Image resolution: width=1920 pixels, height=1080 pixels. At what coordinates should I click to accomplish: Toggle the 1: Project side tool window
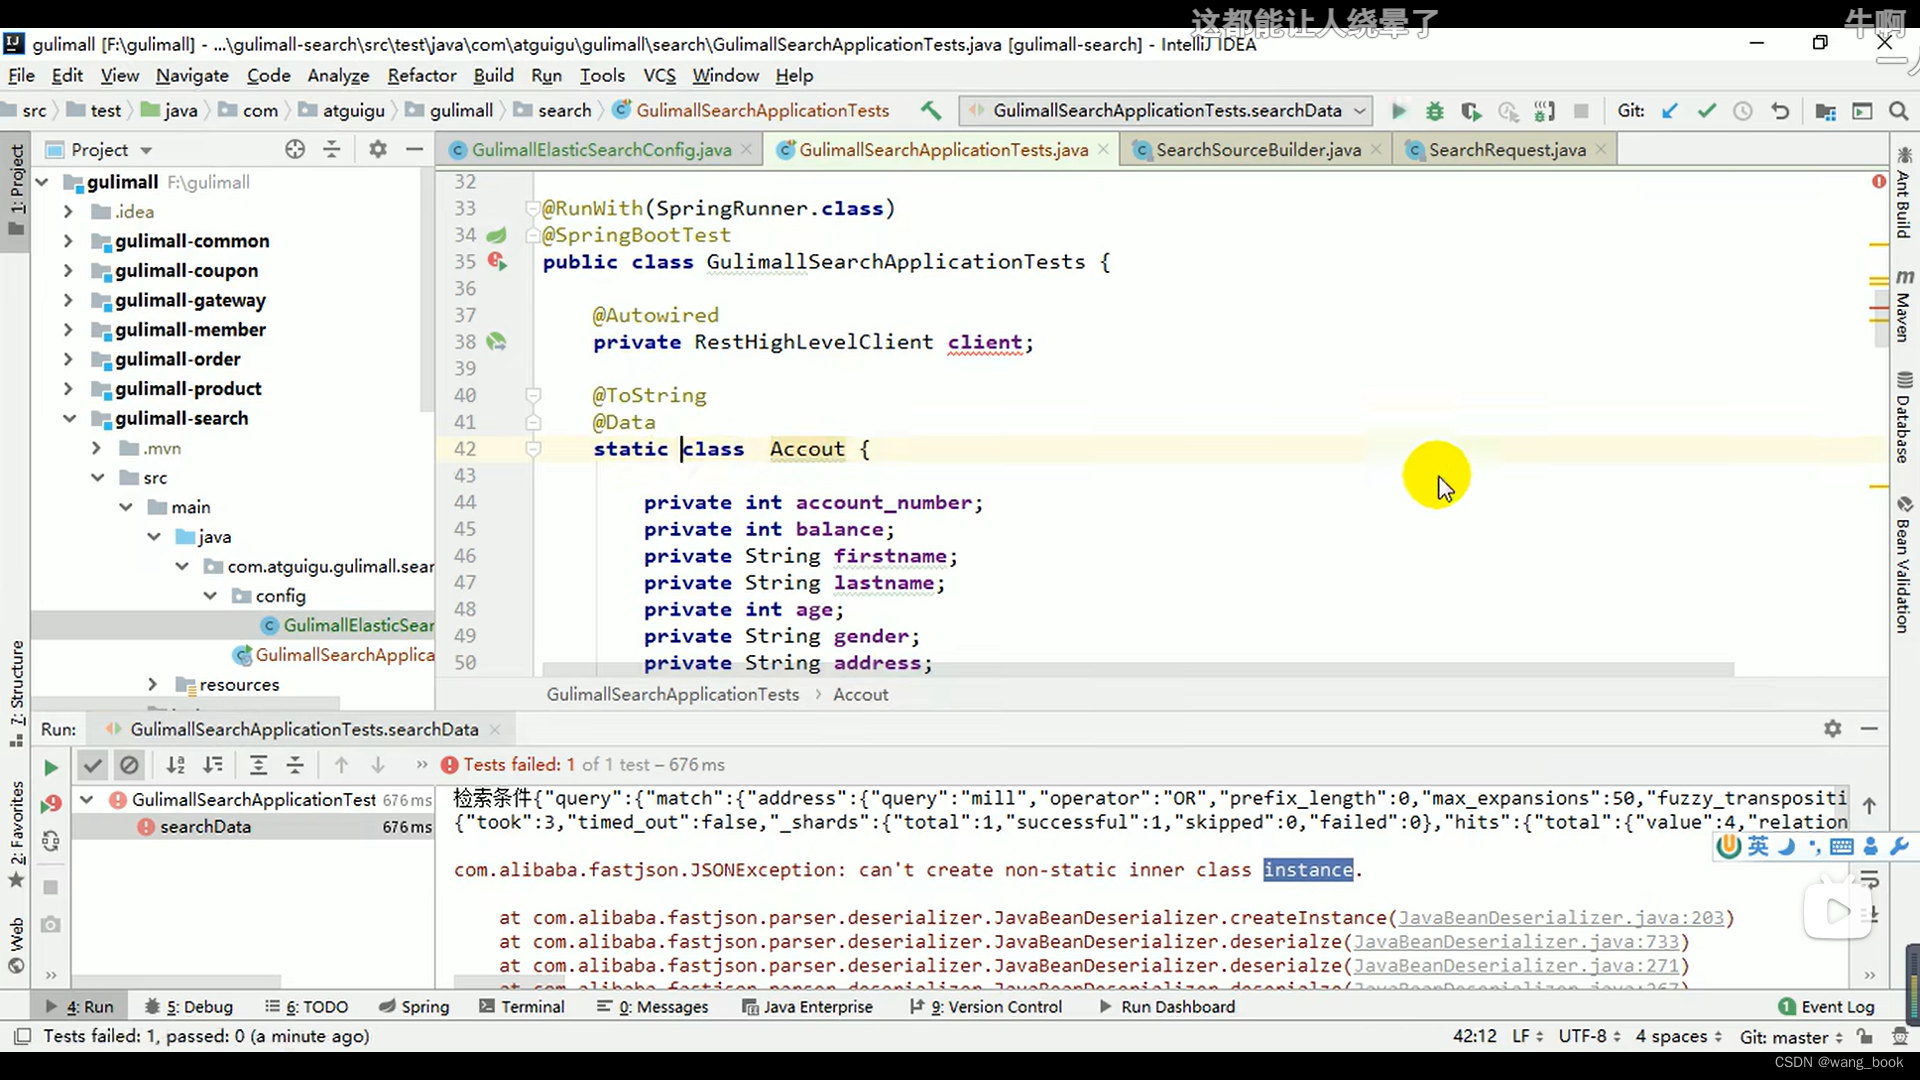tap(16, 190)
